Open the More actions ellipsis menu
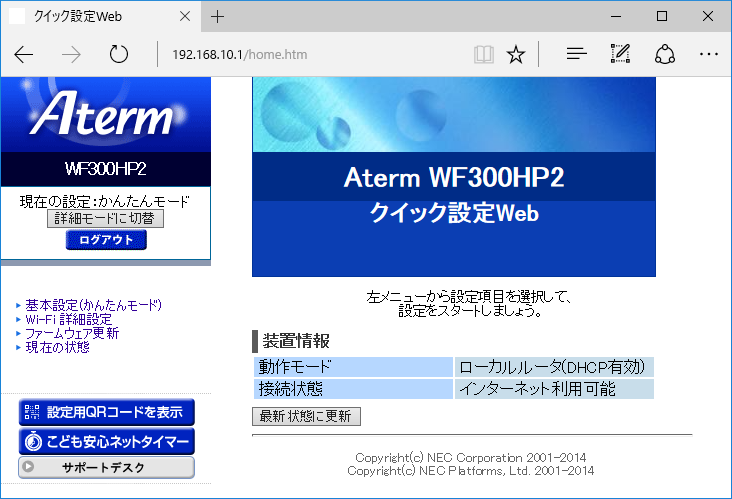Screen dimensions: 732x499 point(709,55)
